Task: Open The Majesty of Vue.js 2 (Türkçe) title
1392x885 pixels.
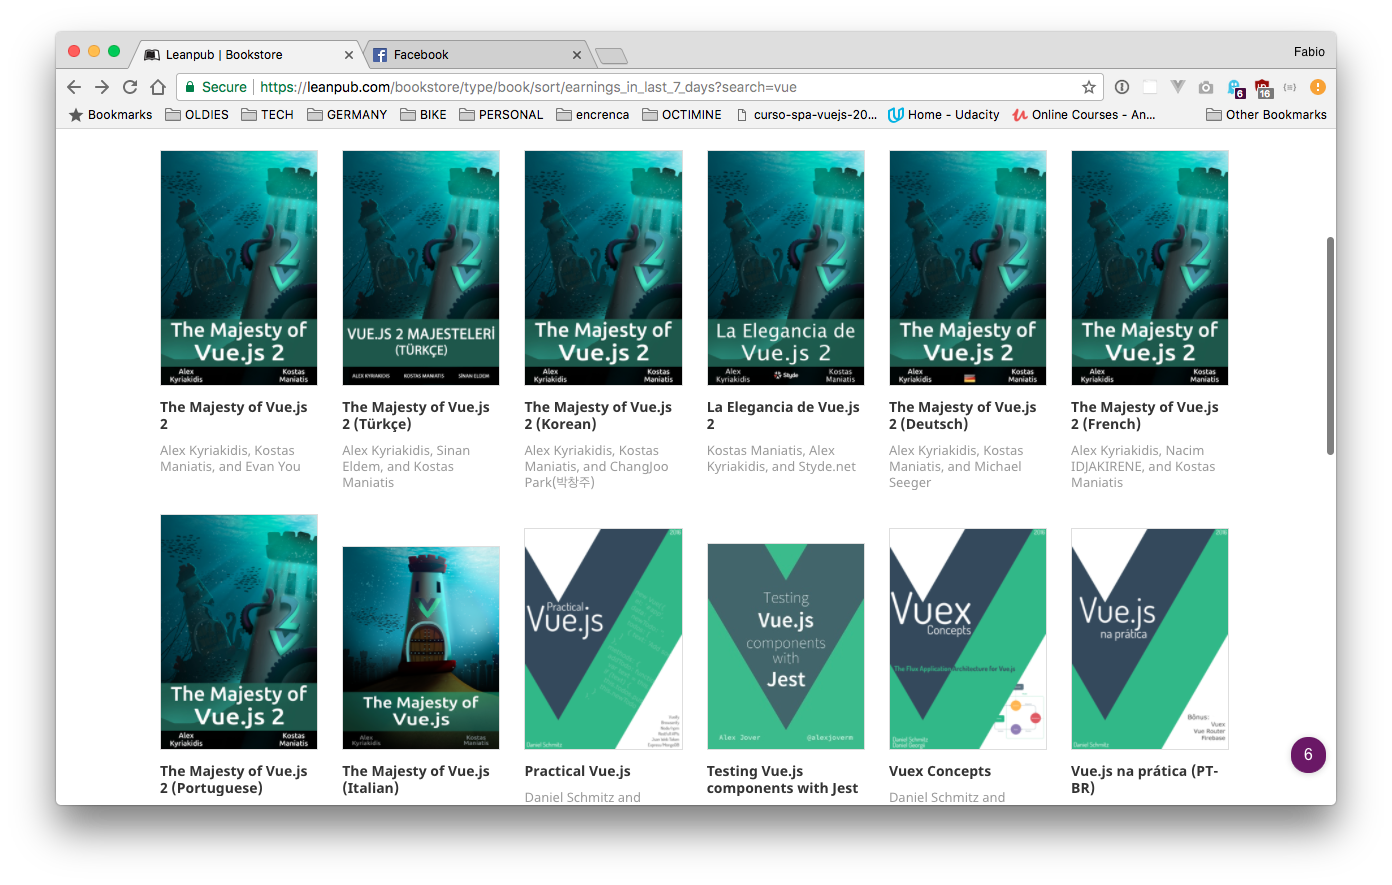Action: [416, 415]
